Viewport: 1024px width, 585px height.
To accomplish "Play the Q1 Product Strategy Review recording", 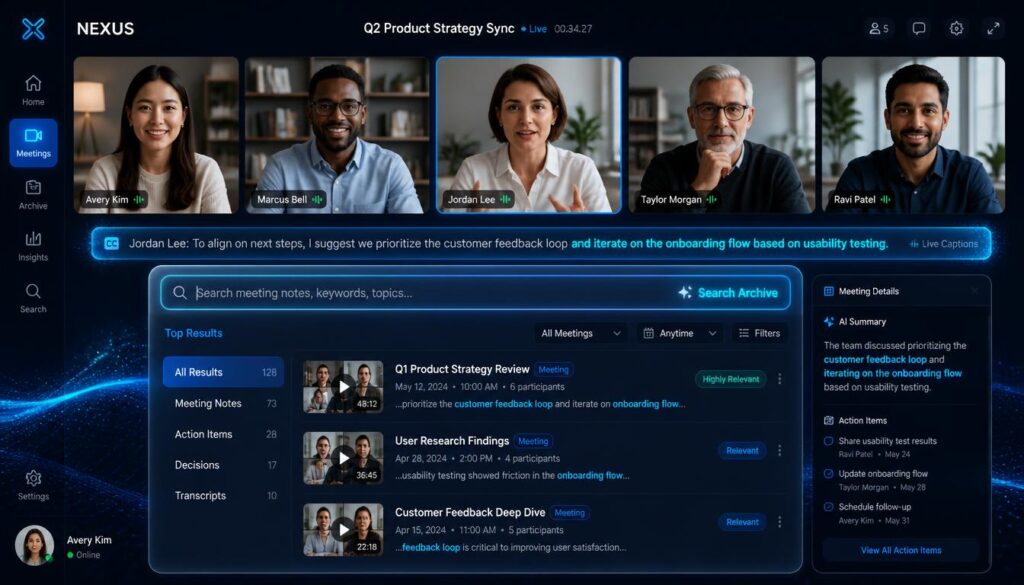I will tap(343, 387).
